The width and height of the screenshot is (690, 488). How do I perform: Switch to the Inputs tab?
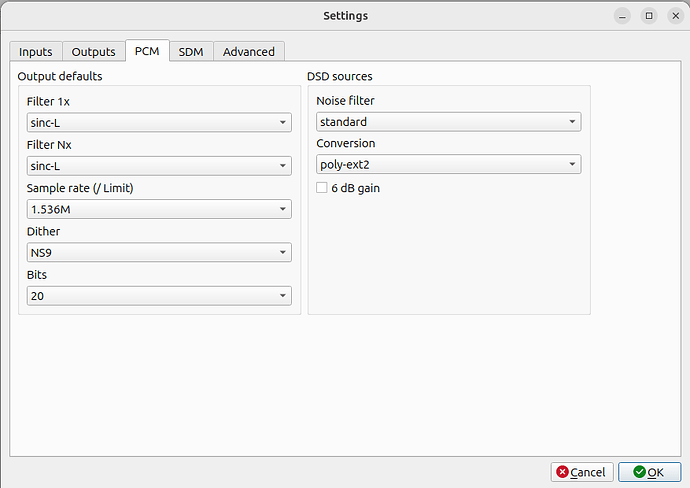[36, 51]
